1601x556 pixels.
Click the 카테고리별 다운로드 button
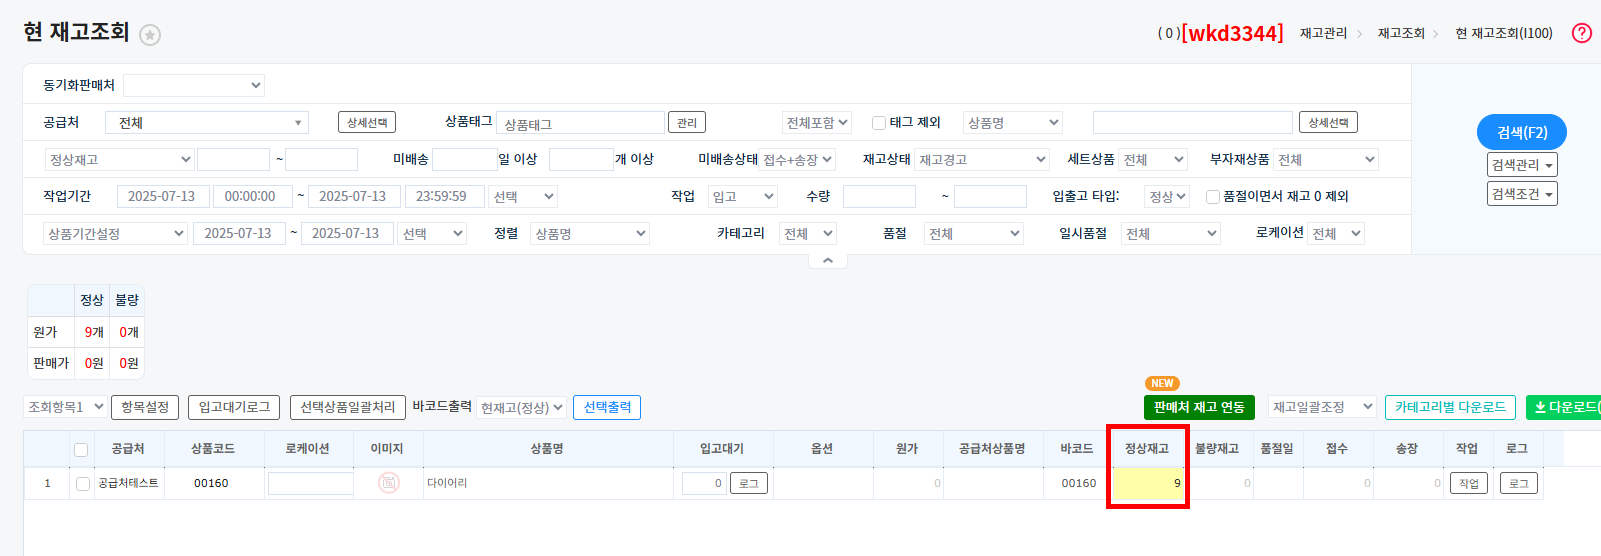pos(1450,407)
